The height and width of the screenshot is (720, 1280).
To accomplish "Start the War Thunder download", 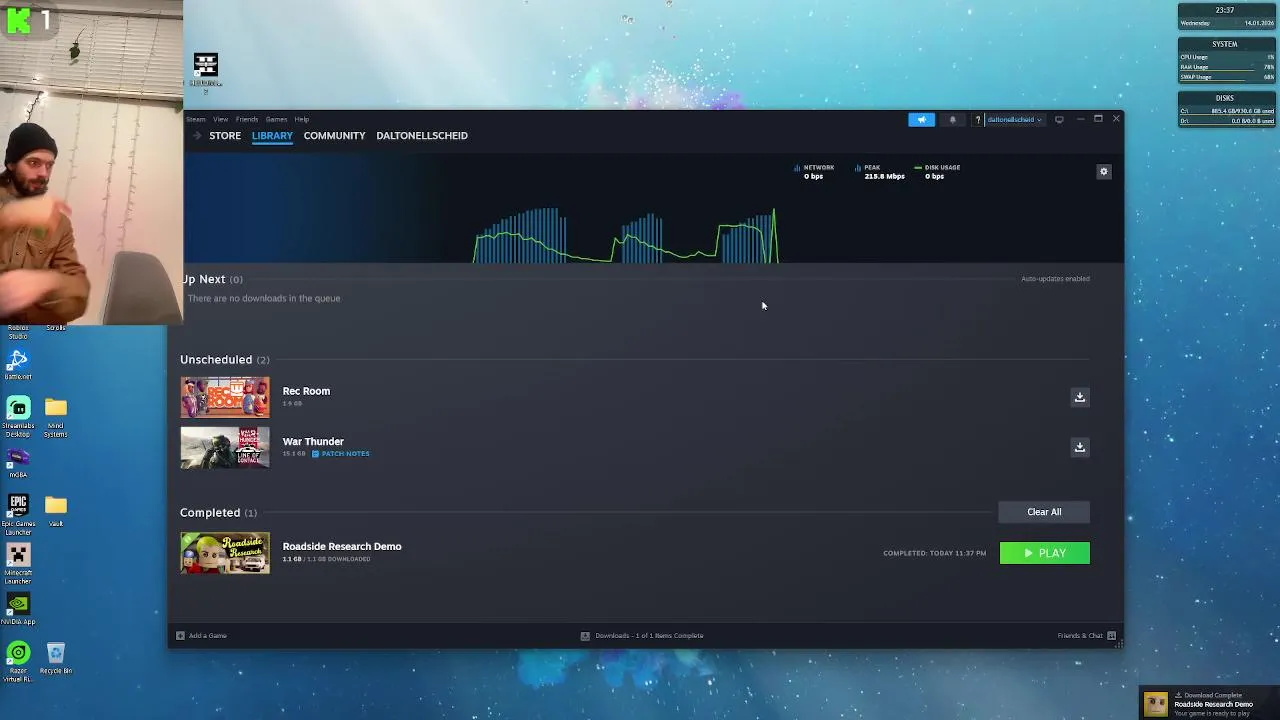I will (x=1079, y=447).
